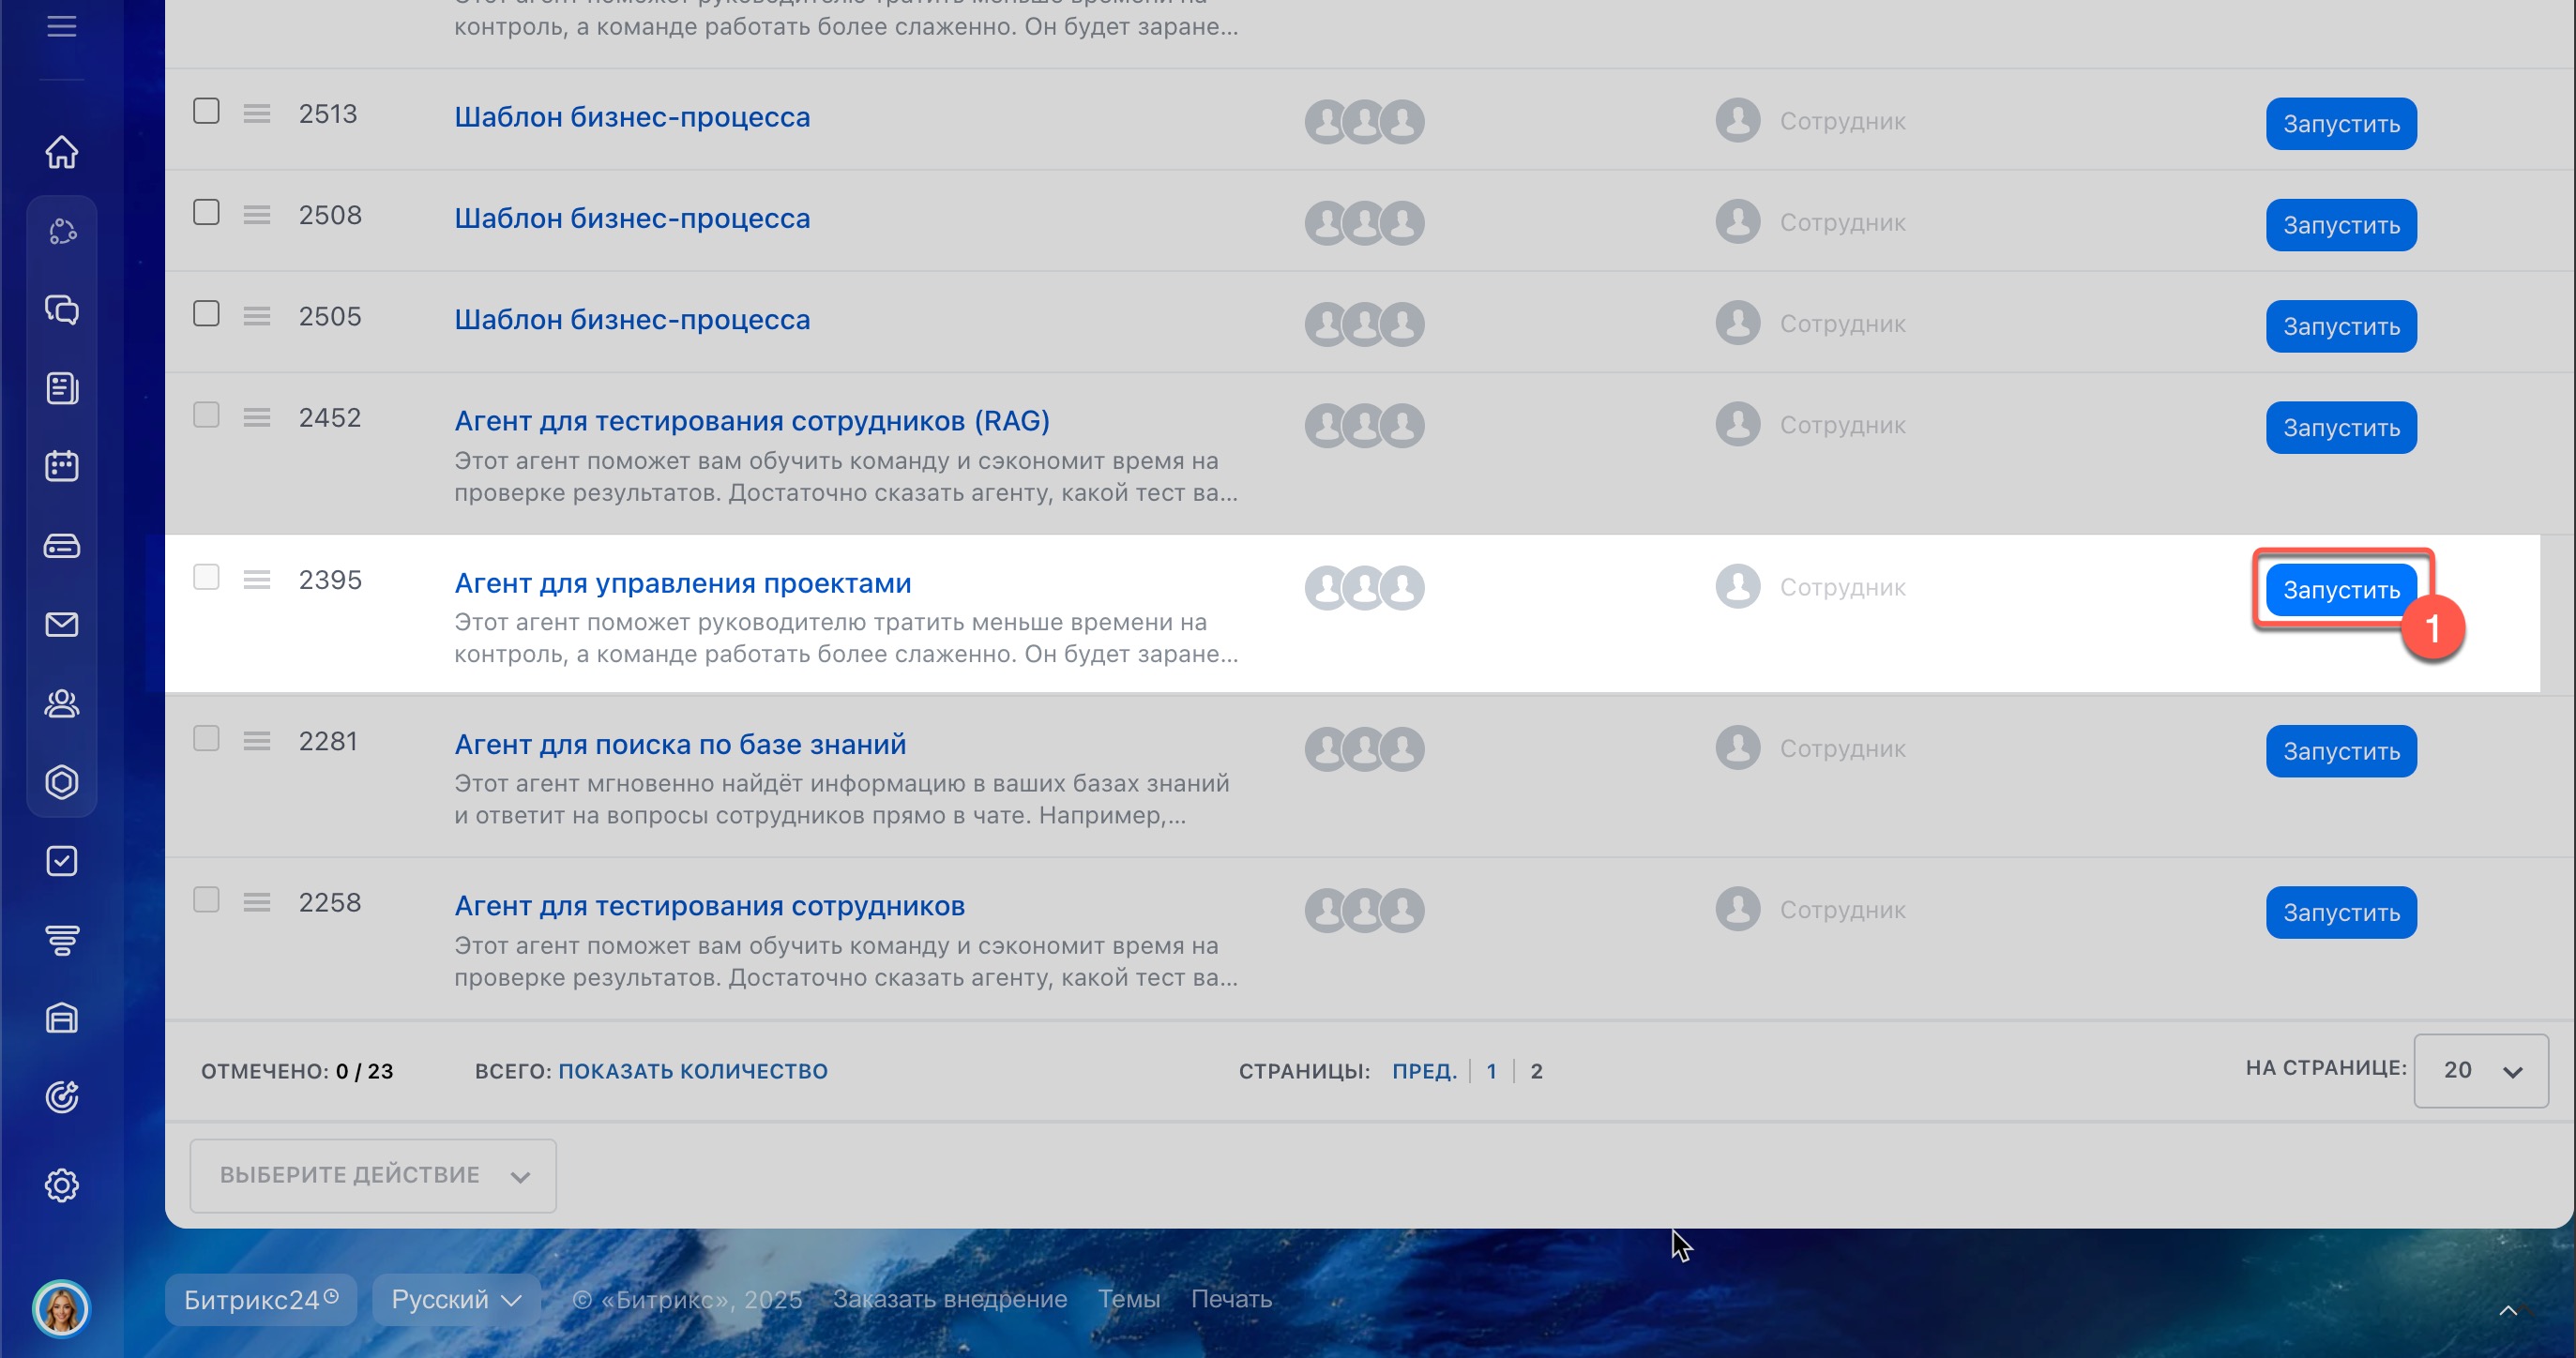
Task: Click the drag handle icon for row 2395
Action: 257,580
